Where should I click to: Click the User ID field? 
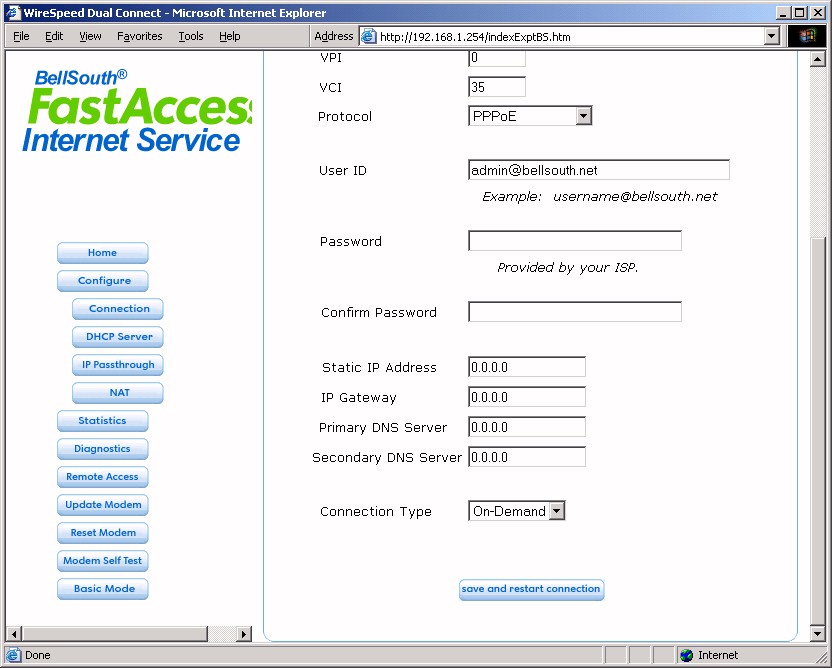pos(599,170)
